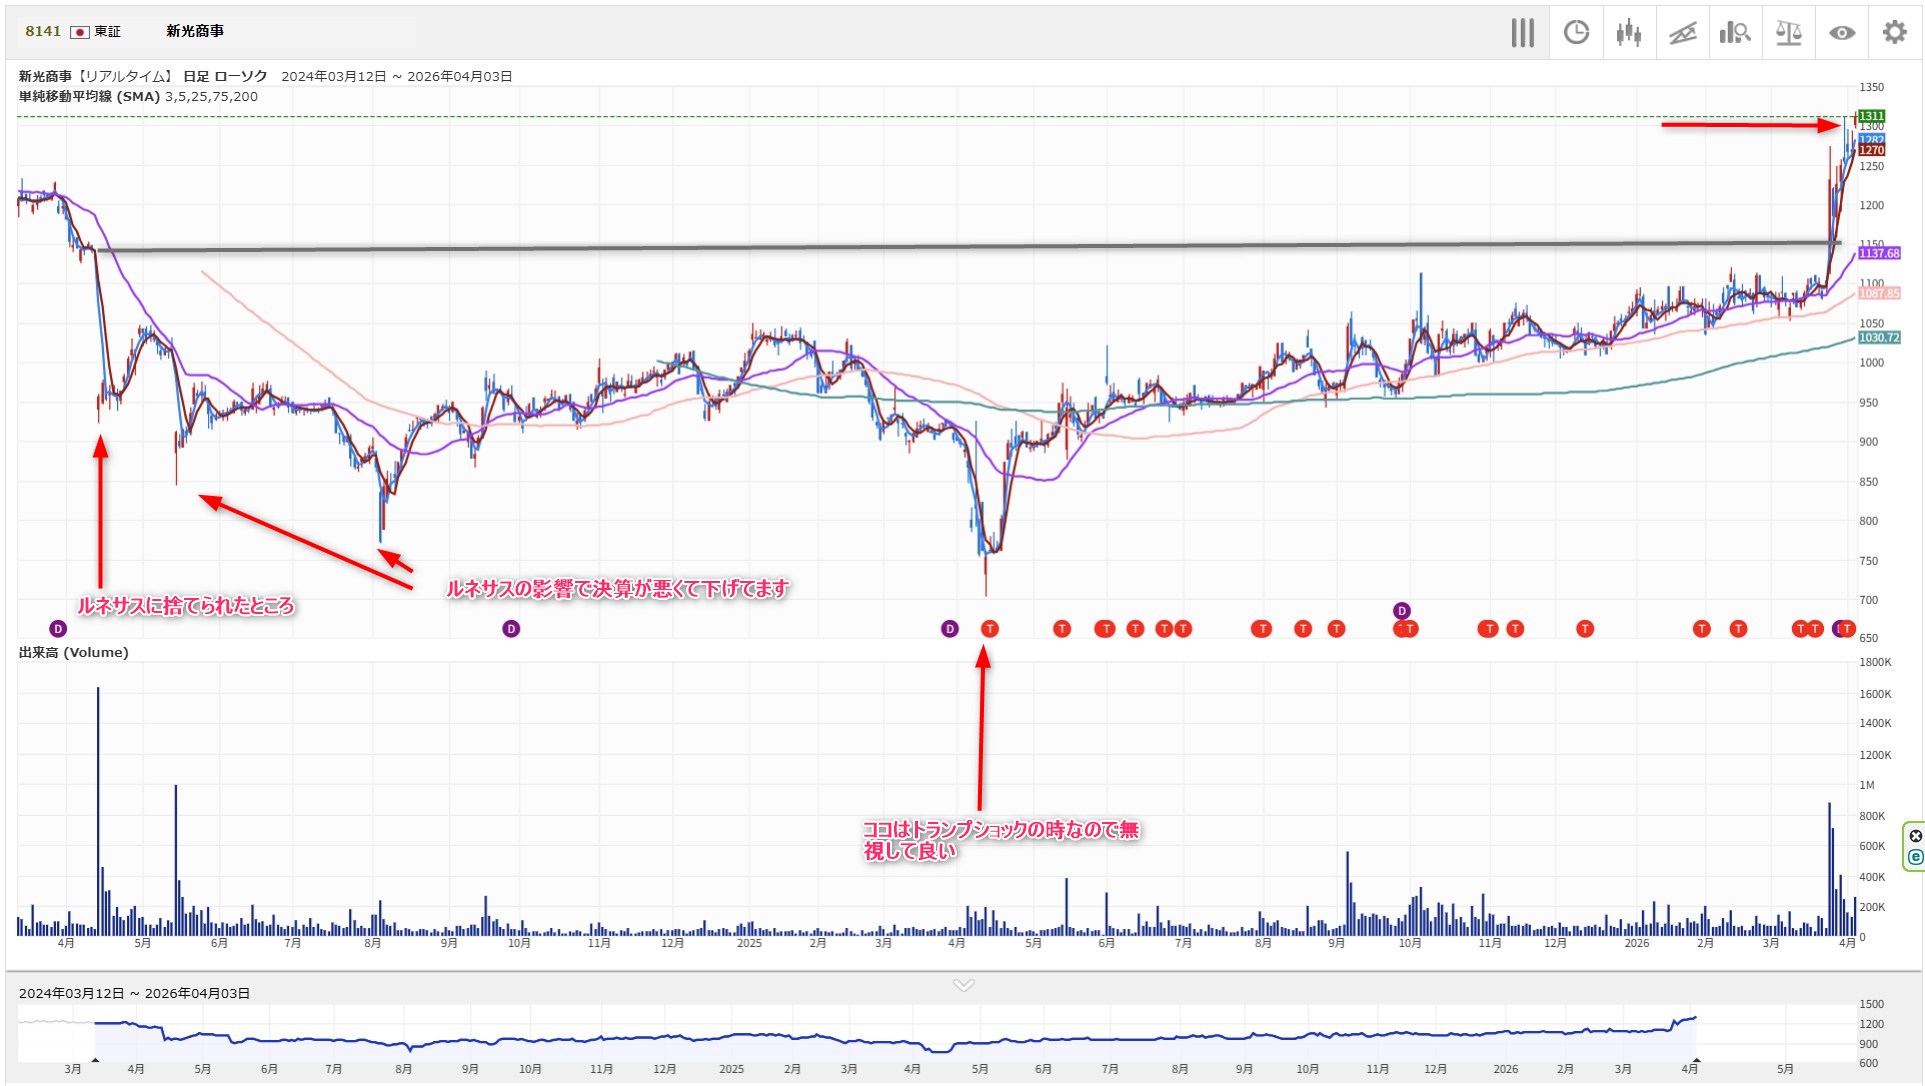Click the purple D marker near 10月 2025
This screenshot has width=1925, height=1086.
(1402, 611)
